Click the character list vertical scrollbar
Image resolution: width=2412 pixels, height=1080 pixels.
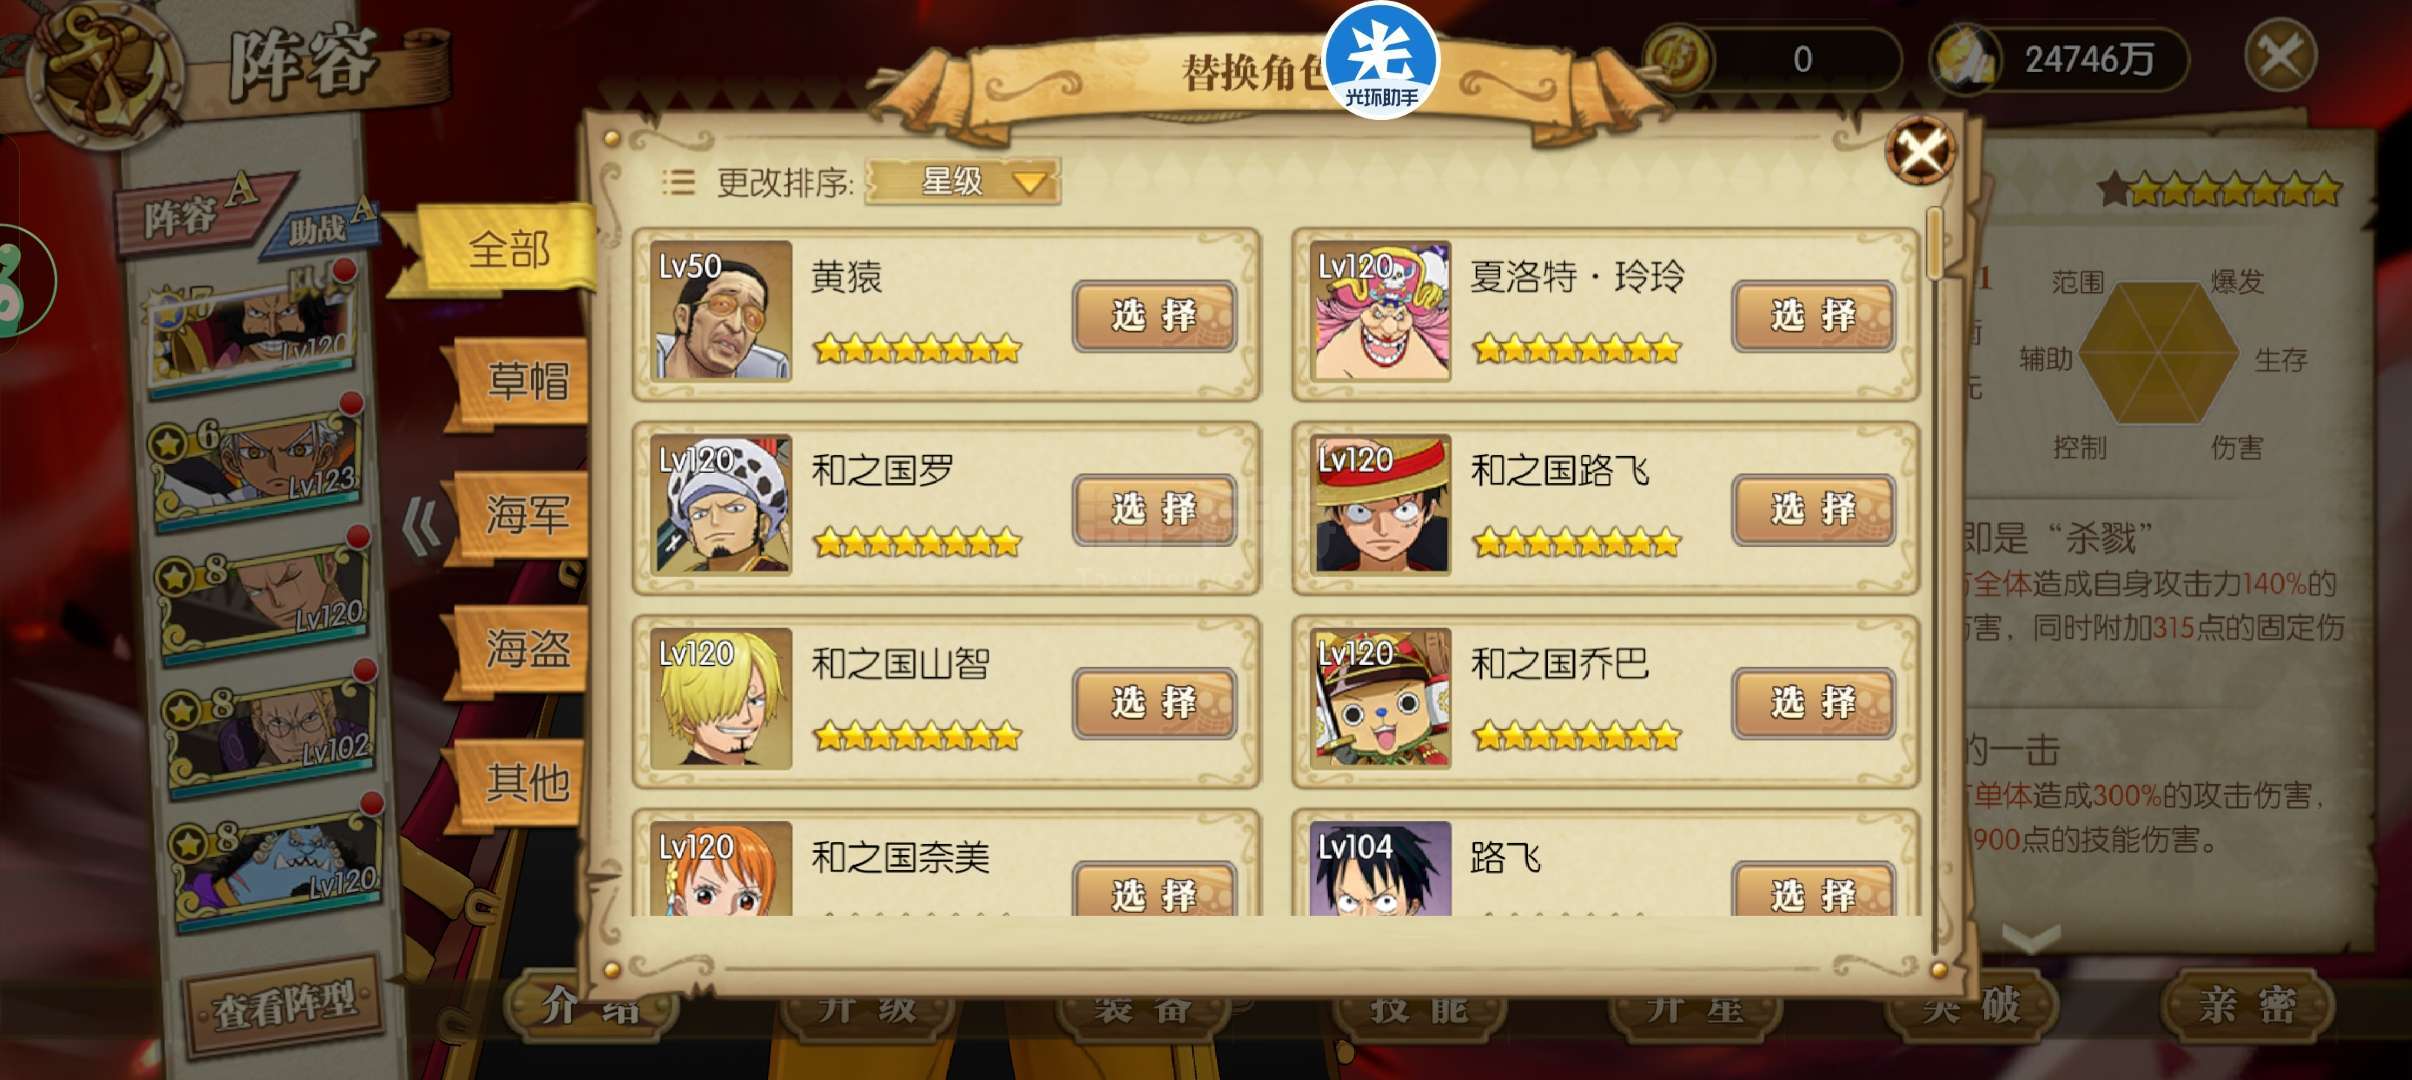coord(1935,580)
